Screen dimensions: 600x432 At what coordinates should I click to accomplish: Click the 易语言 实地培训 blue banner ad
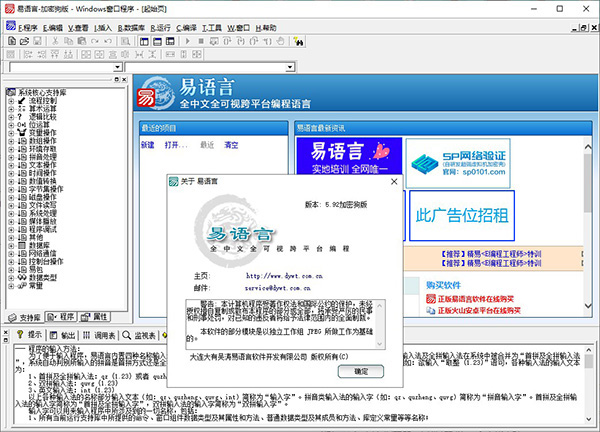[x=349, y=156]
